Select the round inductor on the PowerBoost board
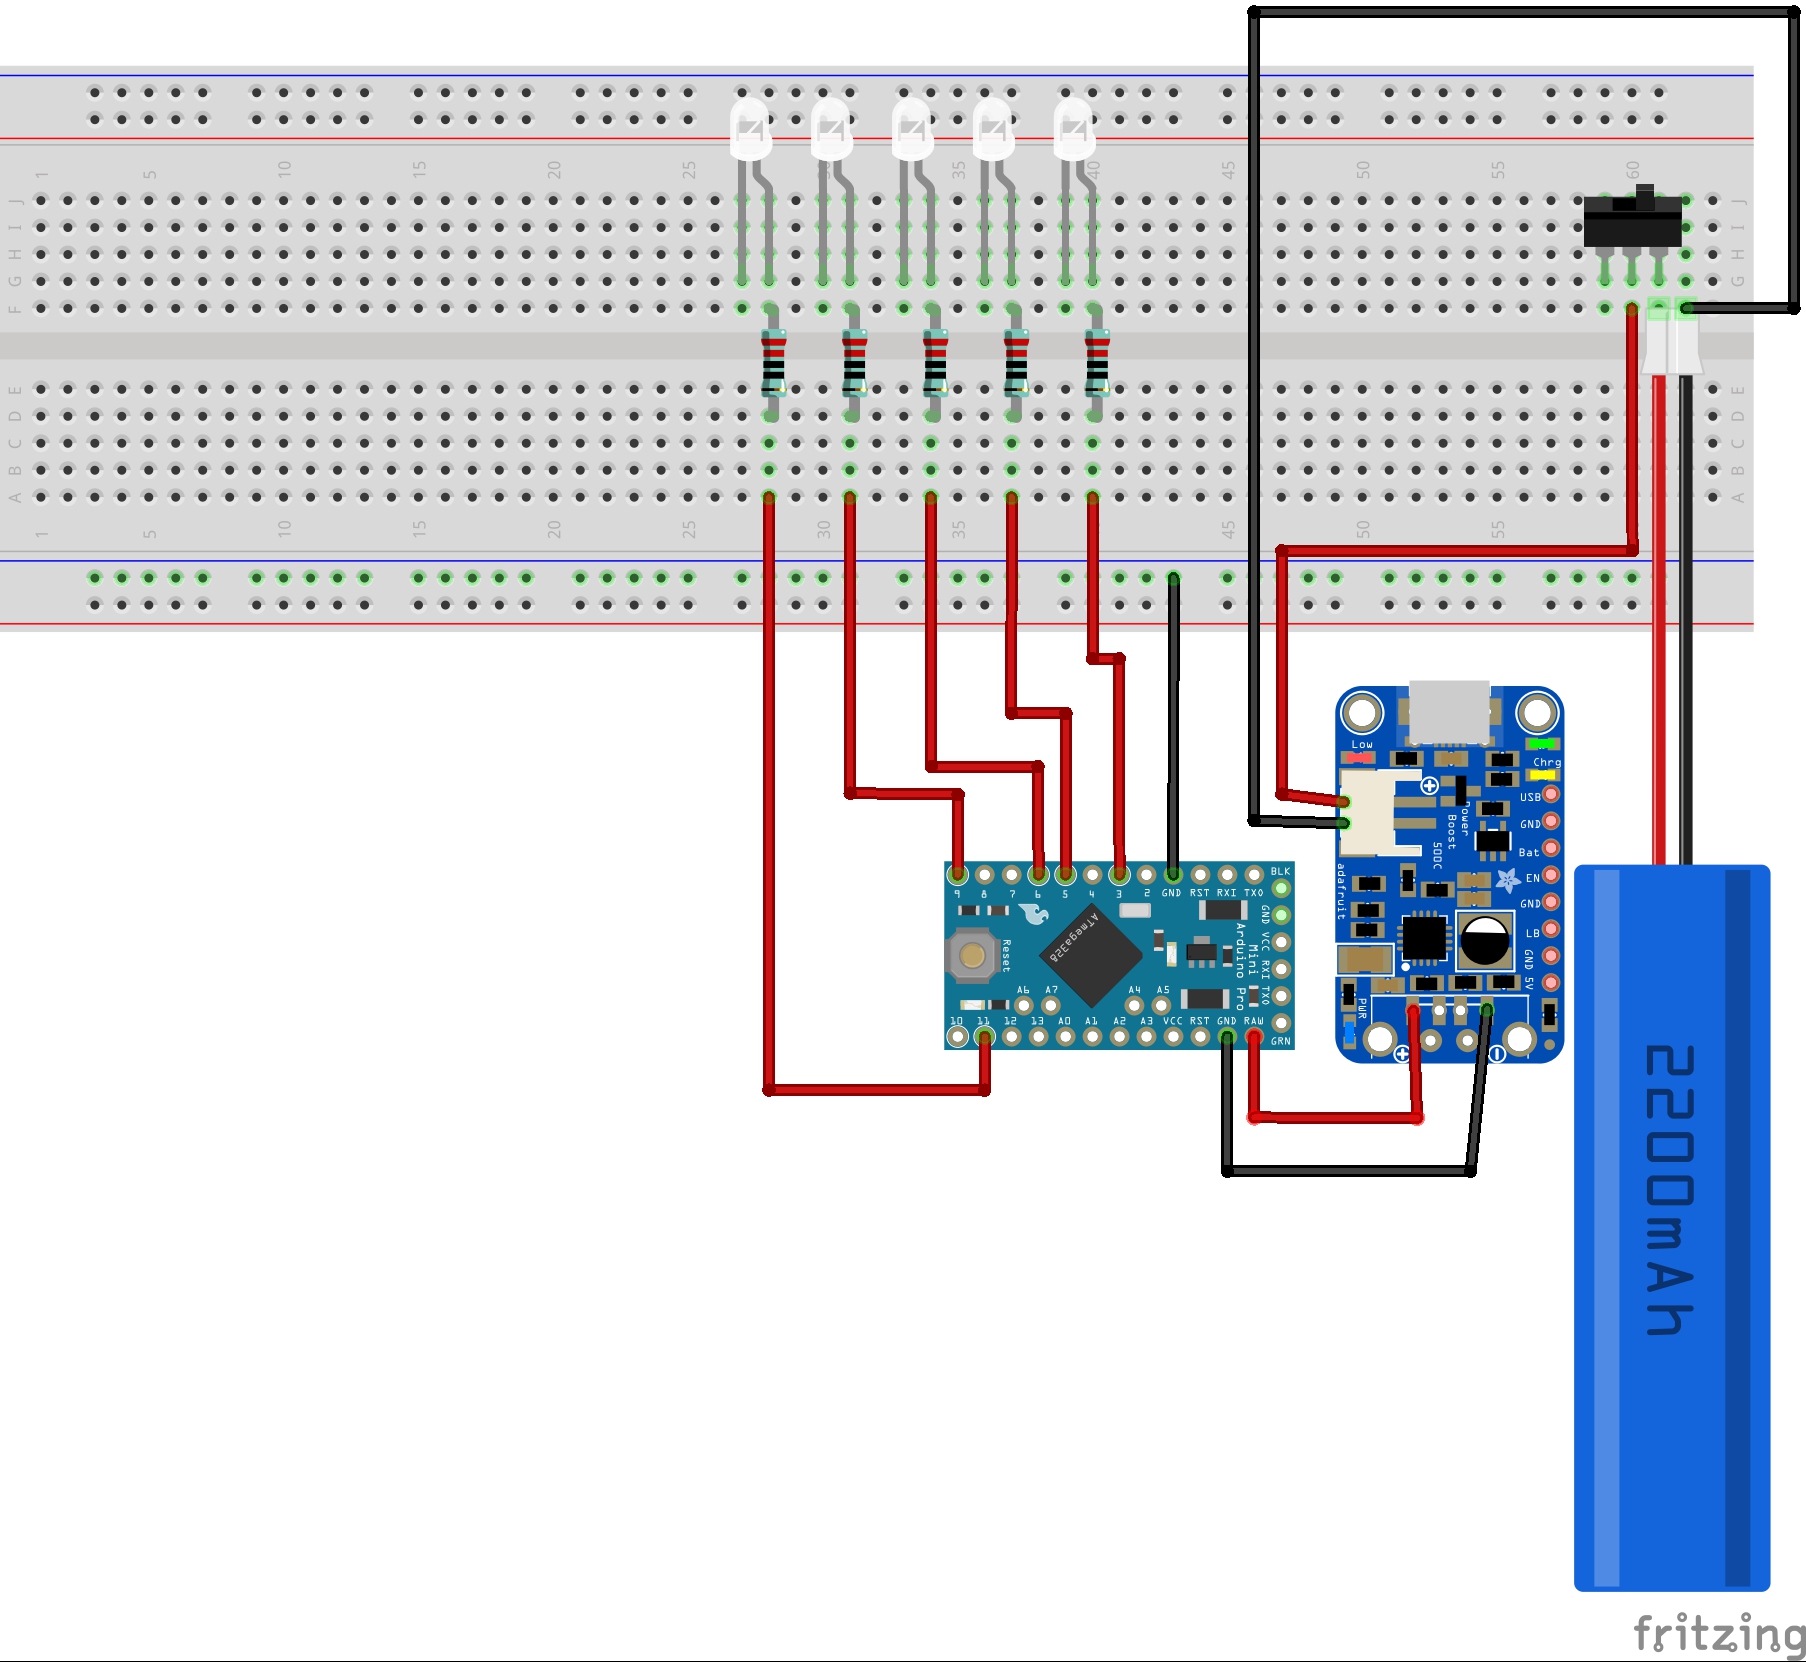The height and width of the screenshot is (1662, 1806). tap(1484, 940)
